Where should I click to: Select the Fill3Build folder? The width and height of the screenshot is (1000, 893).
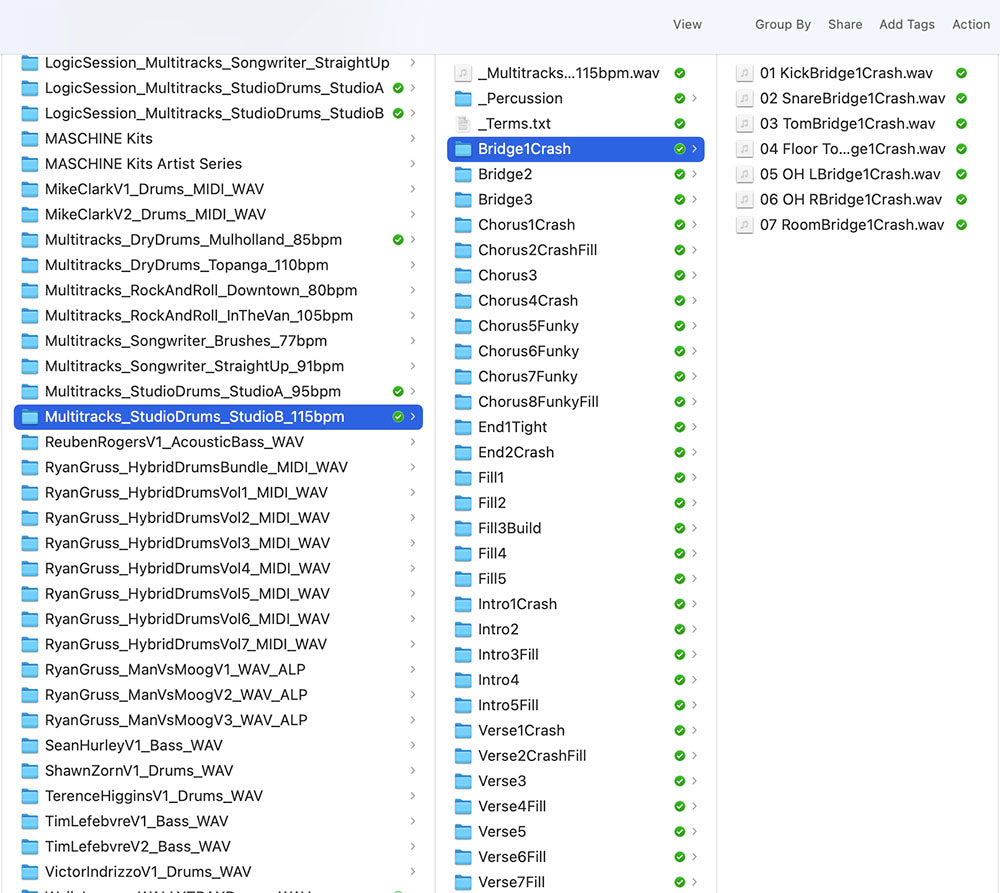[509, 528]
